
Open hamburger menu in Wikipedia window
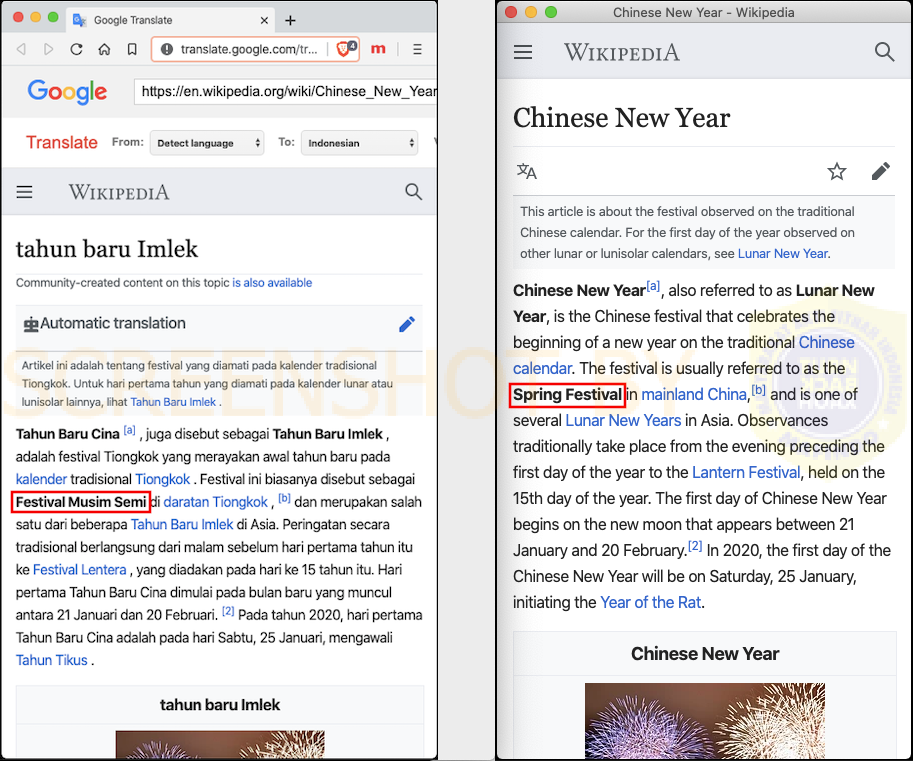tap(523, 52)
